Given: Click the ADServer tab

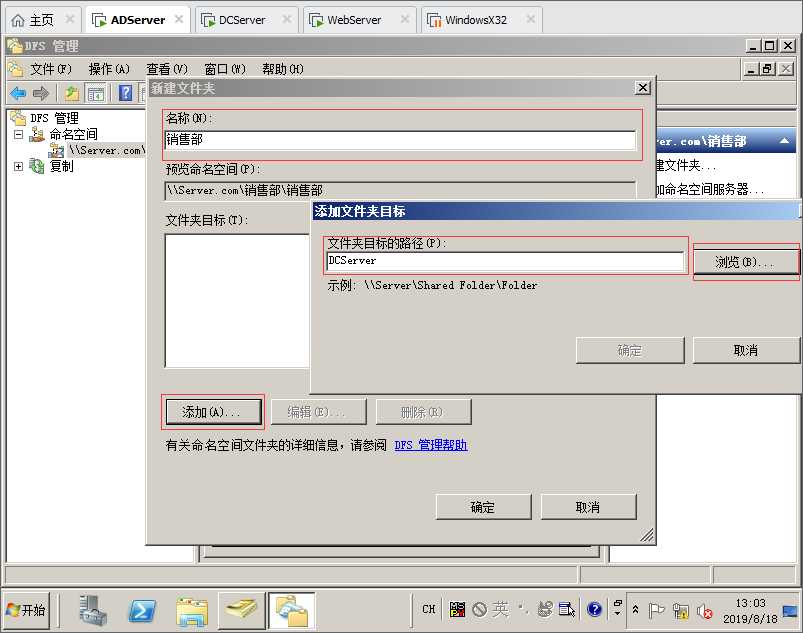Looking at the screenshot, I should tap(137, 20).
